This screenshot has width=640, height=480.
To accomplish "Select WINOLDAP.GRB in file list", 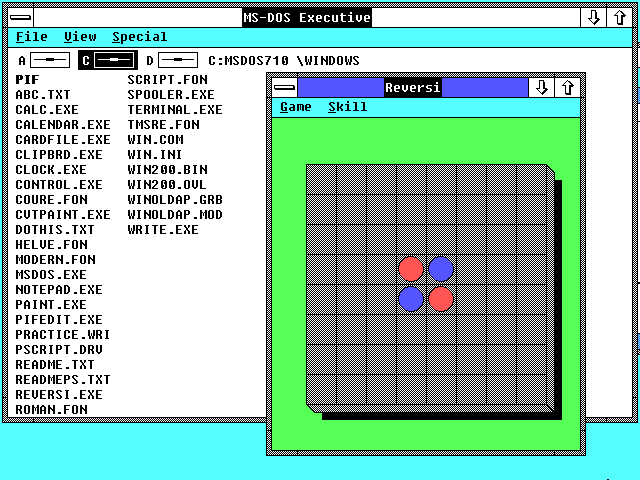I will 175,200.
